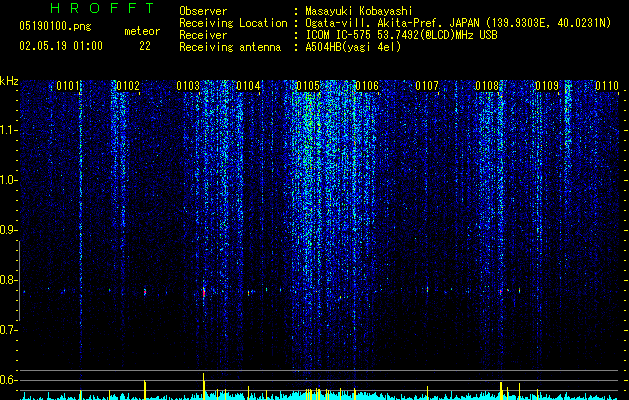Click the Observer field label
629x400 pixels.
tap(203, 11)
